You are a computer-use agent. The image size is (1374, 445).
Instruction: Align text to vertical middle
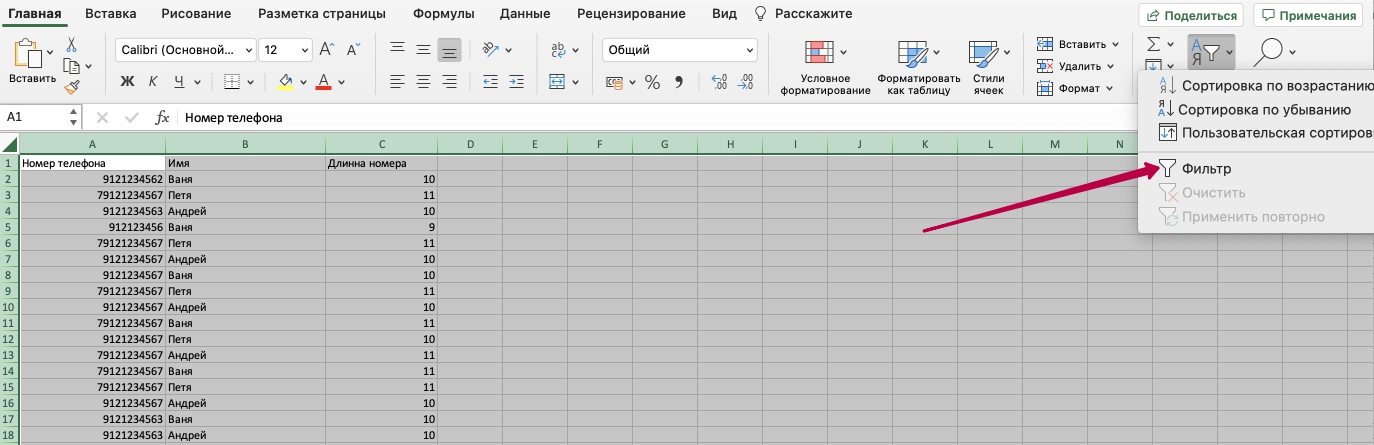click(x=423, y=48)
